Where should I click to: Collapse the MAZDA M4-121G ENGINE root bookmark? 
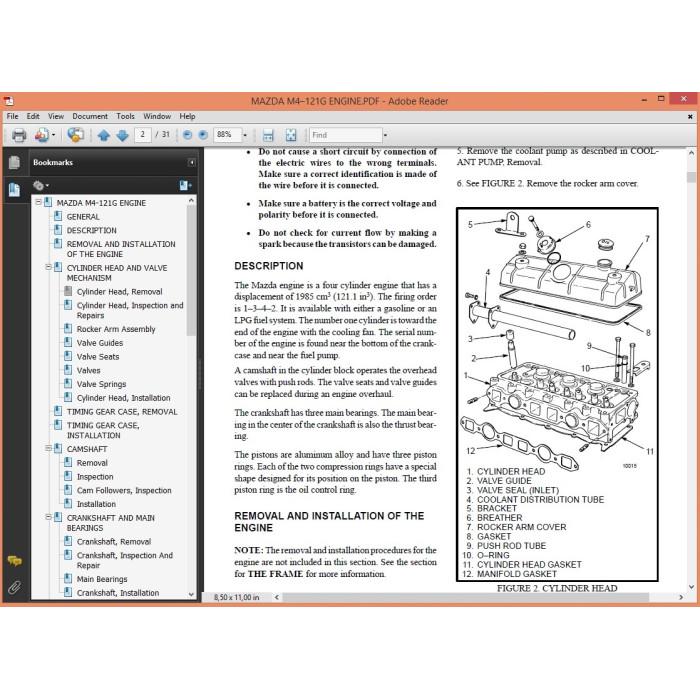pos(38,202)
